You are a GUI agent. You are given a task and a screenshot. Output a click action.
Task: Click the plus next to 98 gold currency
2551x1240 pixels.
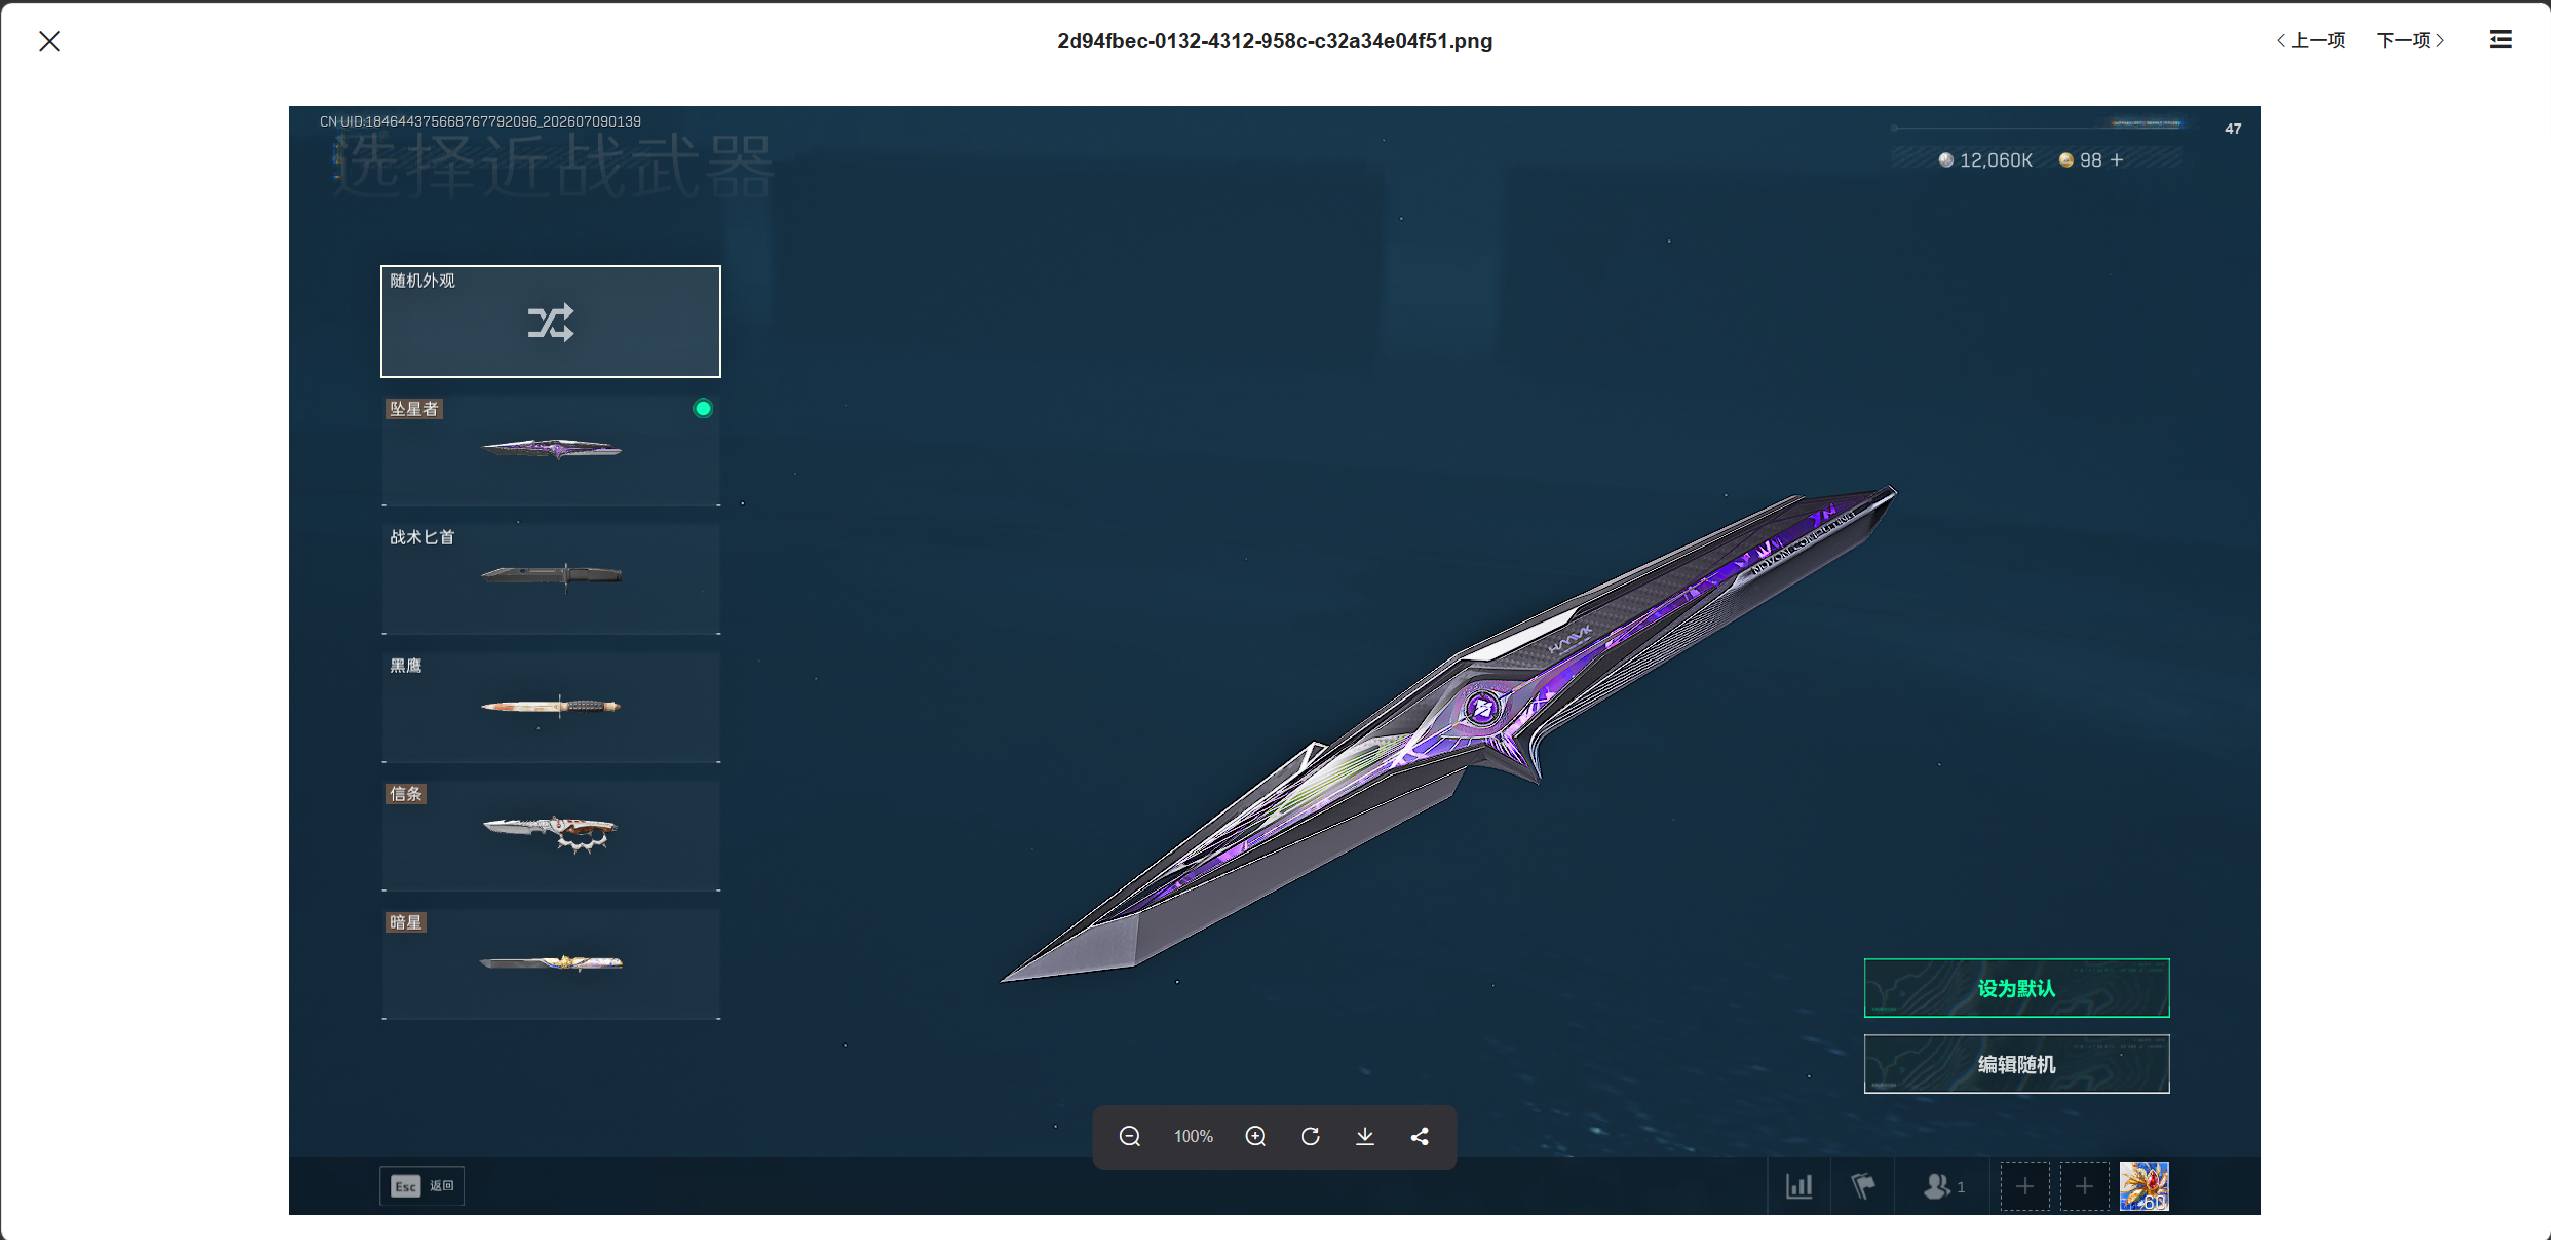point(2116,160)
